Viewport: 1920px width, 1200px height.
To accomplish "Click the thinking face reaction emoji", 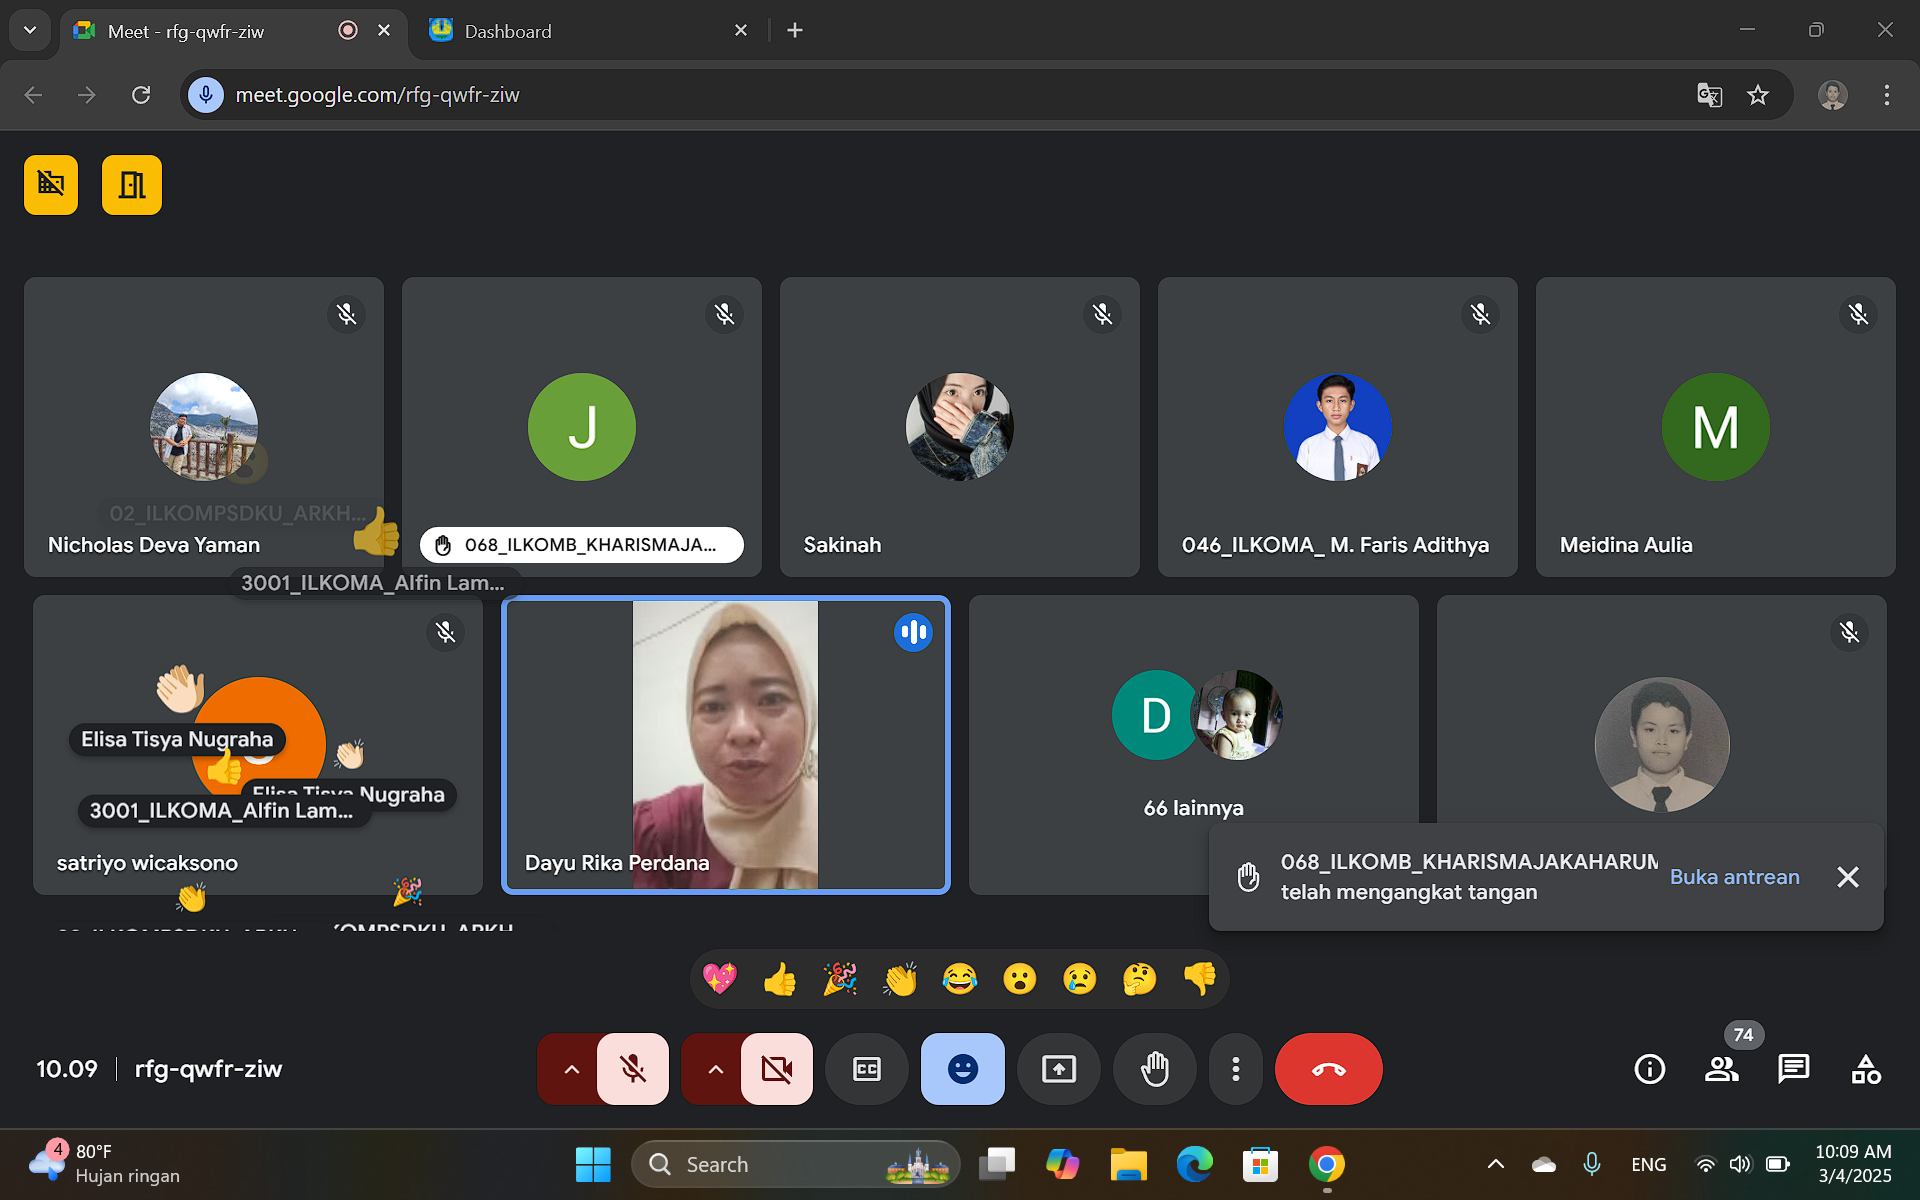I will pyautogui.click(x=1140, y=979).
